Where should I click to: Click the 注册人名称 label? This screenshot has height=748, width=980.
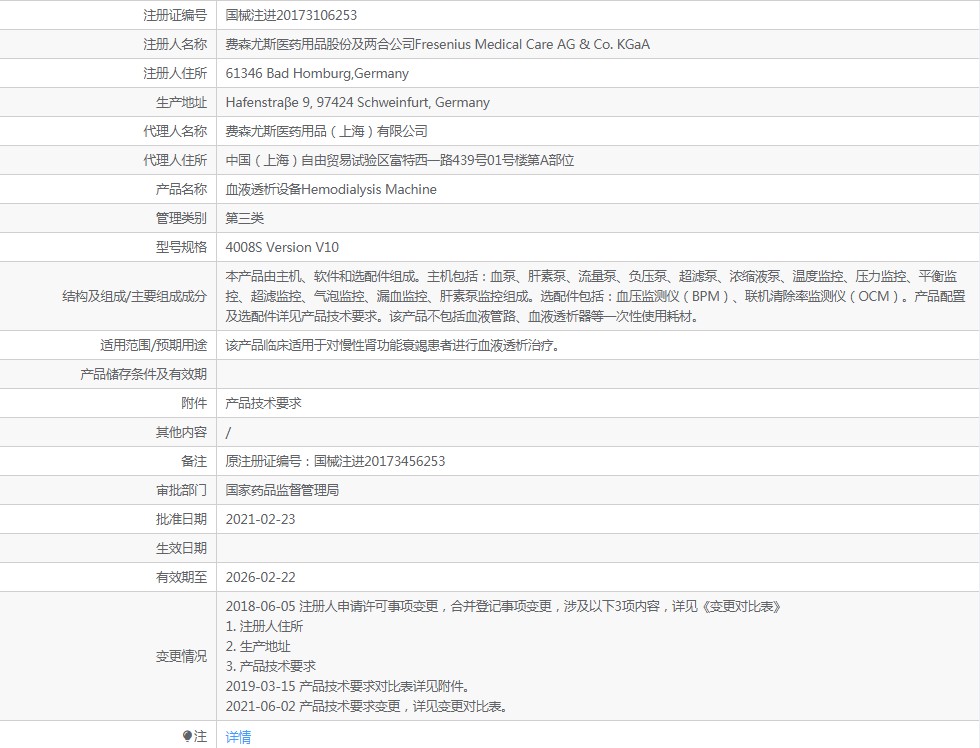click(x=175, y=44)
